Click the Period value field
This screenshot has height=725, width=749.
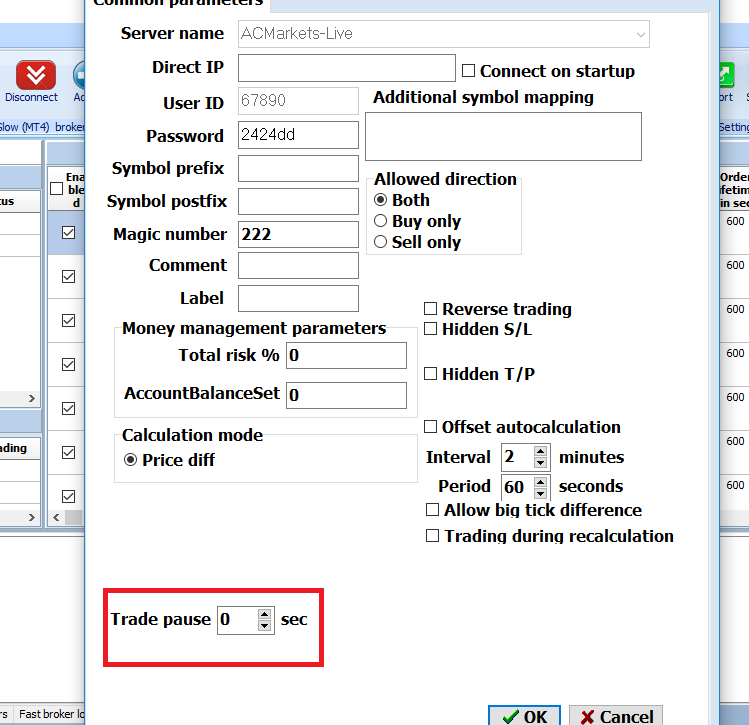pyautogui.click(x=517, y=487)
